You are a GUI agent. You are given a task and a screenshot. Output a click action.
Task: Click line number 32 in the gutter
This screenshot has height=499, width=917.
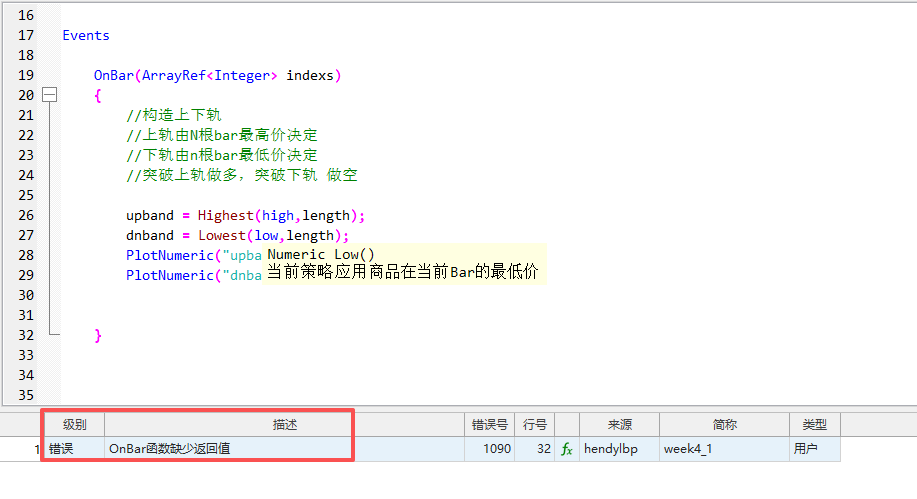(x=26, y=335)
